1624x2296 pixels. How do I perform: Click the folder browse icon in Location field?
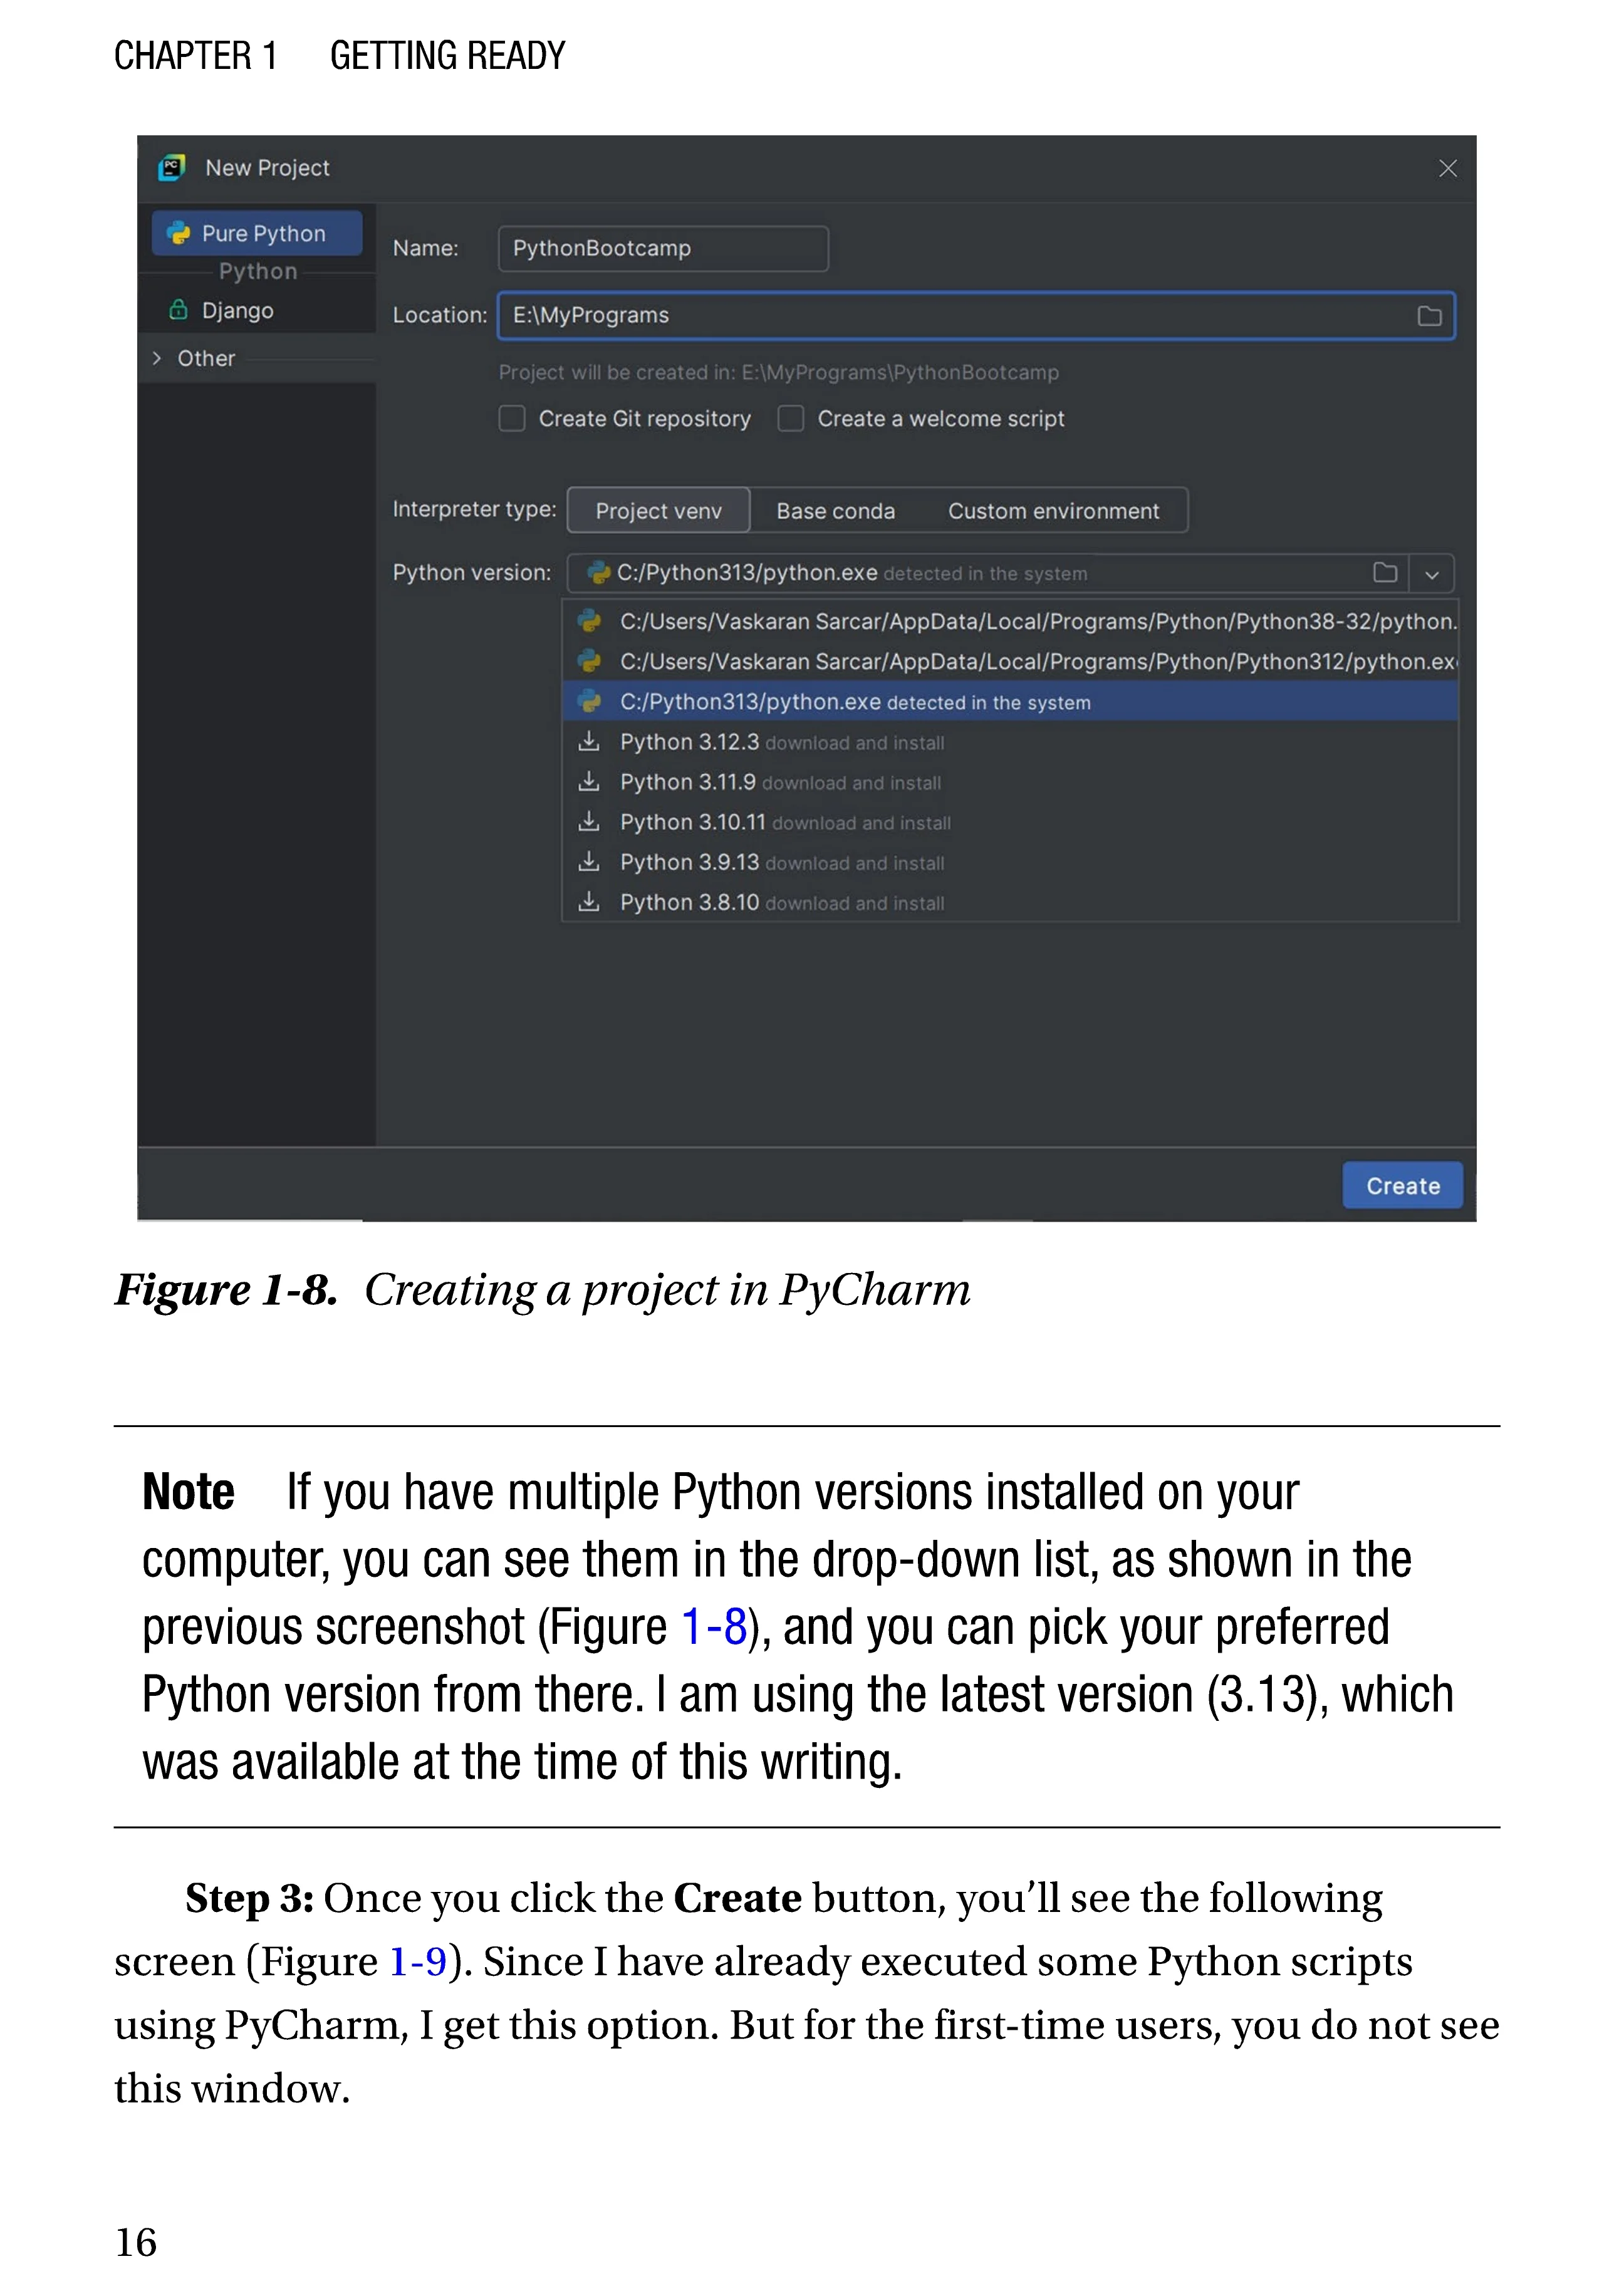click(x=1429, y=316)
